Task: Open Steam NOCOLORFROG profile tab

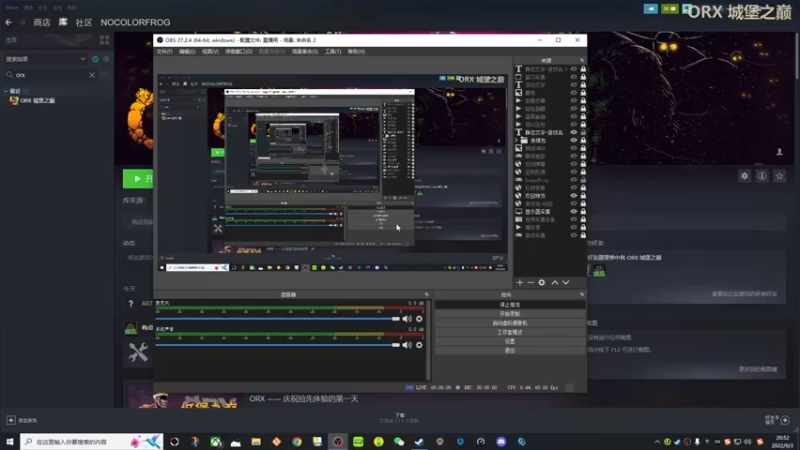Action: coord(135,22)
